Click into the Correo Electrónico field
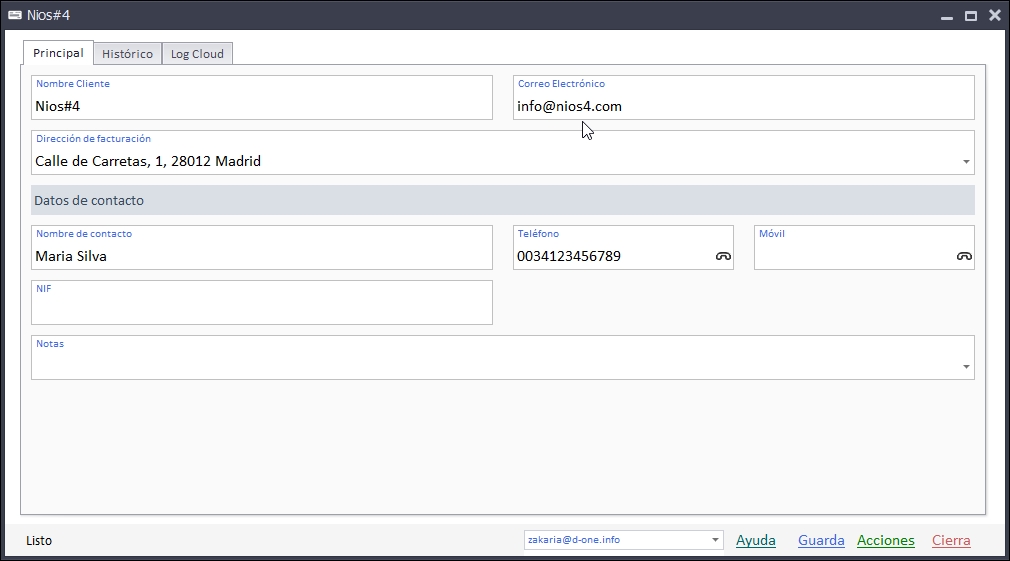 742,106
